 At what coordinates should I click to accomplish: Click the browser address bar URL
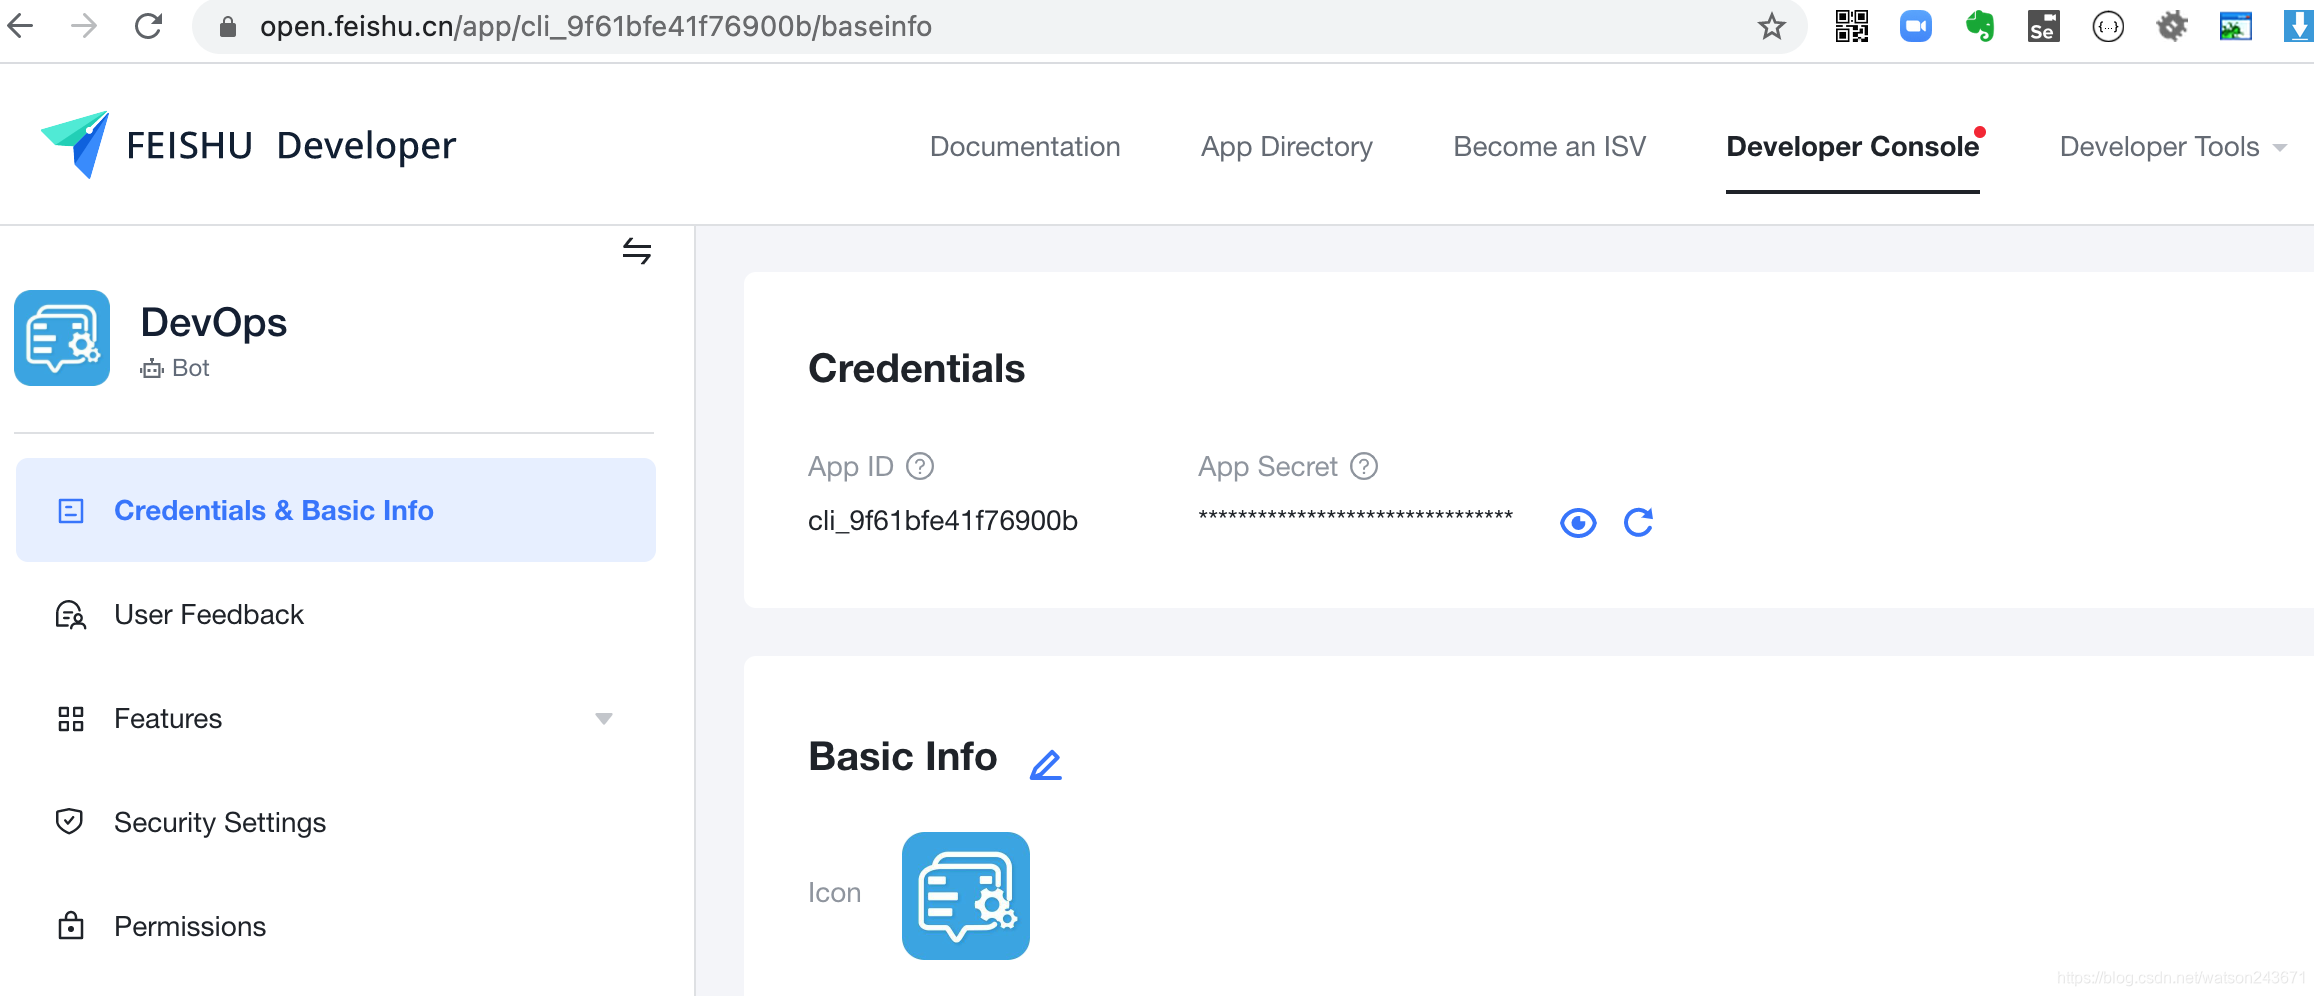tap(596, 26)
